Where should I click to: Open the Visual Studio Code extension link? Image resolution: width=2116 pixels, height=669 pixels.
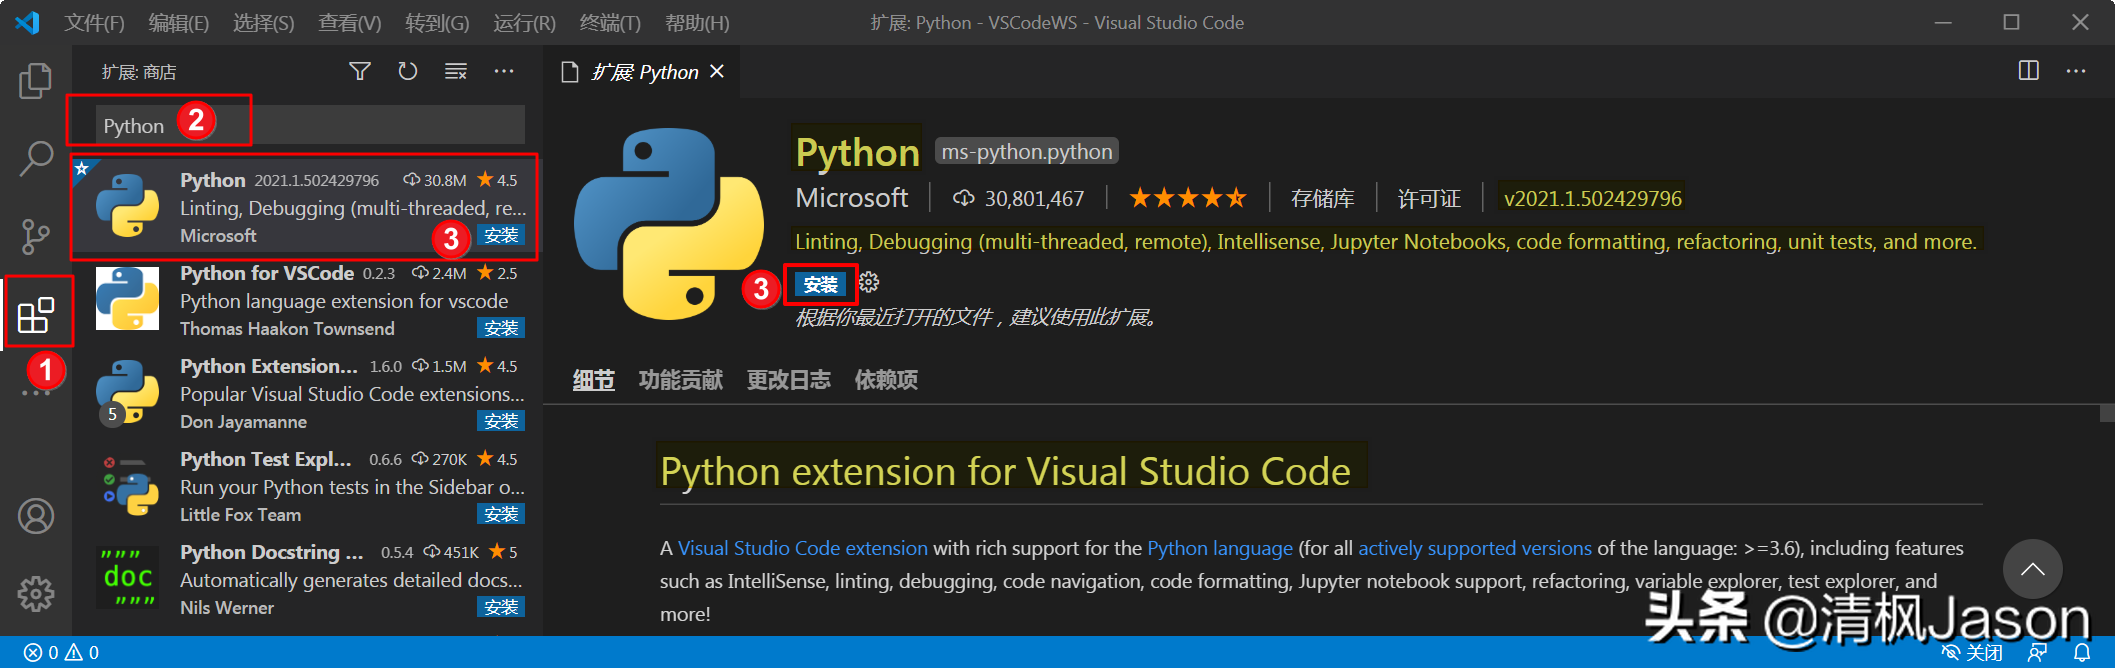[x=803, y=548]
